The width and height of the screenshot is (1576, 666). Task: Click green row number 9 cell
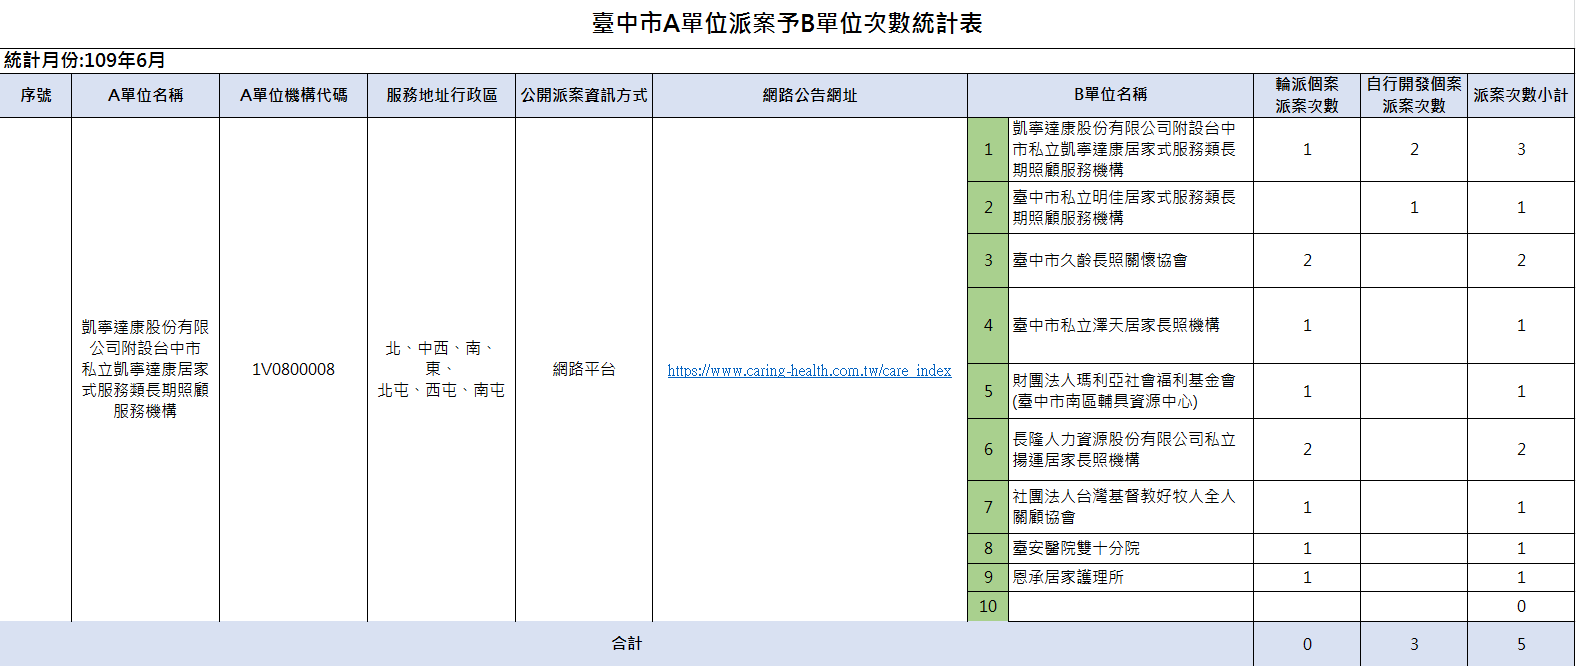point(988,577)
